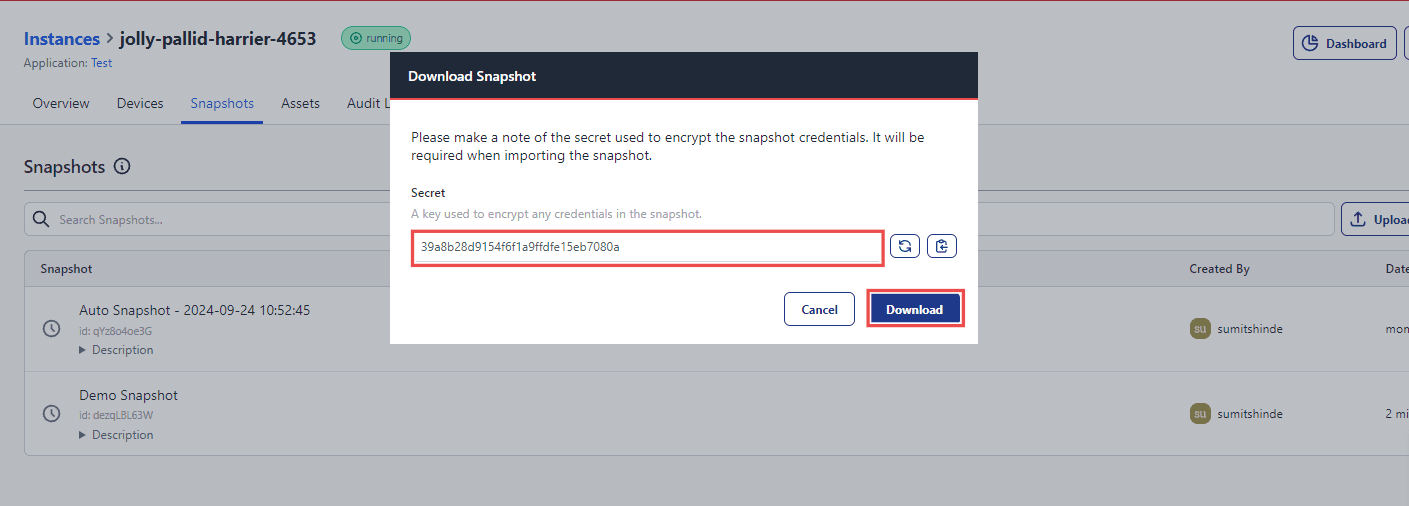The height and width of the screenshot is (506, 1409).
Task: Click the Snapshot column header
Action: (x=66, y=269)
